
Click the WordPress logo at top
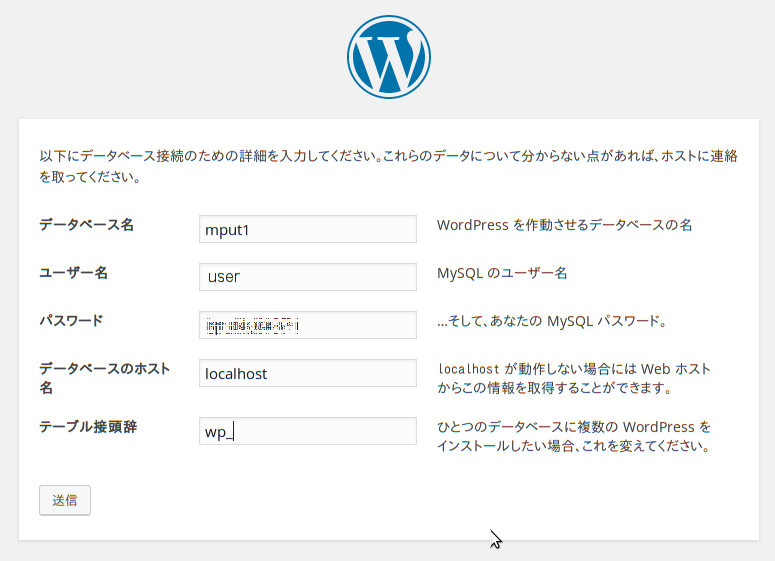388,57
